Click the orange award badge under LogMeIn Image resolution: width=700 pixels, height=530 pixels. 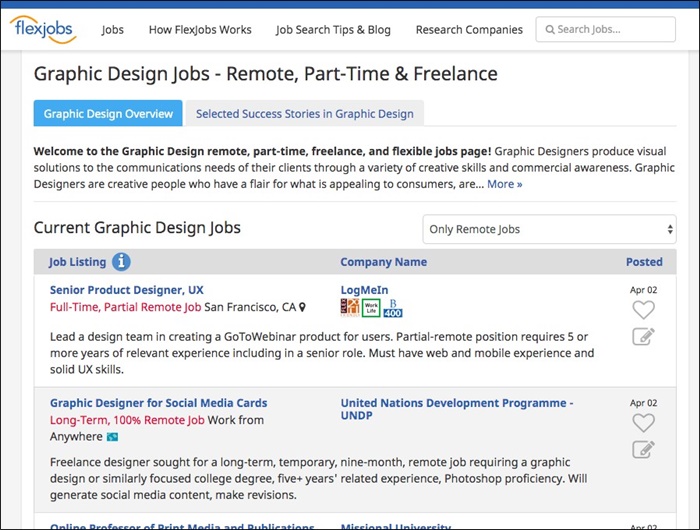point(350,308)
